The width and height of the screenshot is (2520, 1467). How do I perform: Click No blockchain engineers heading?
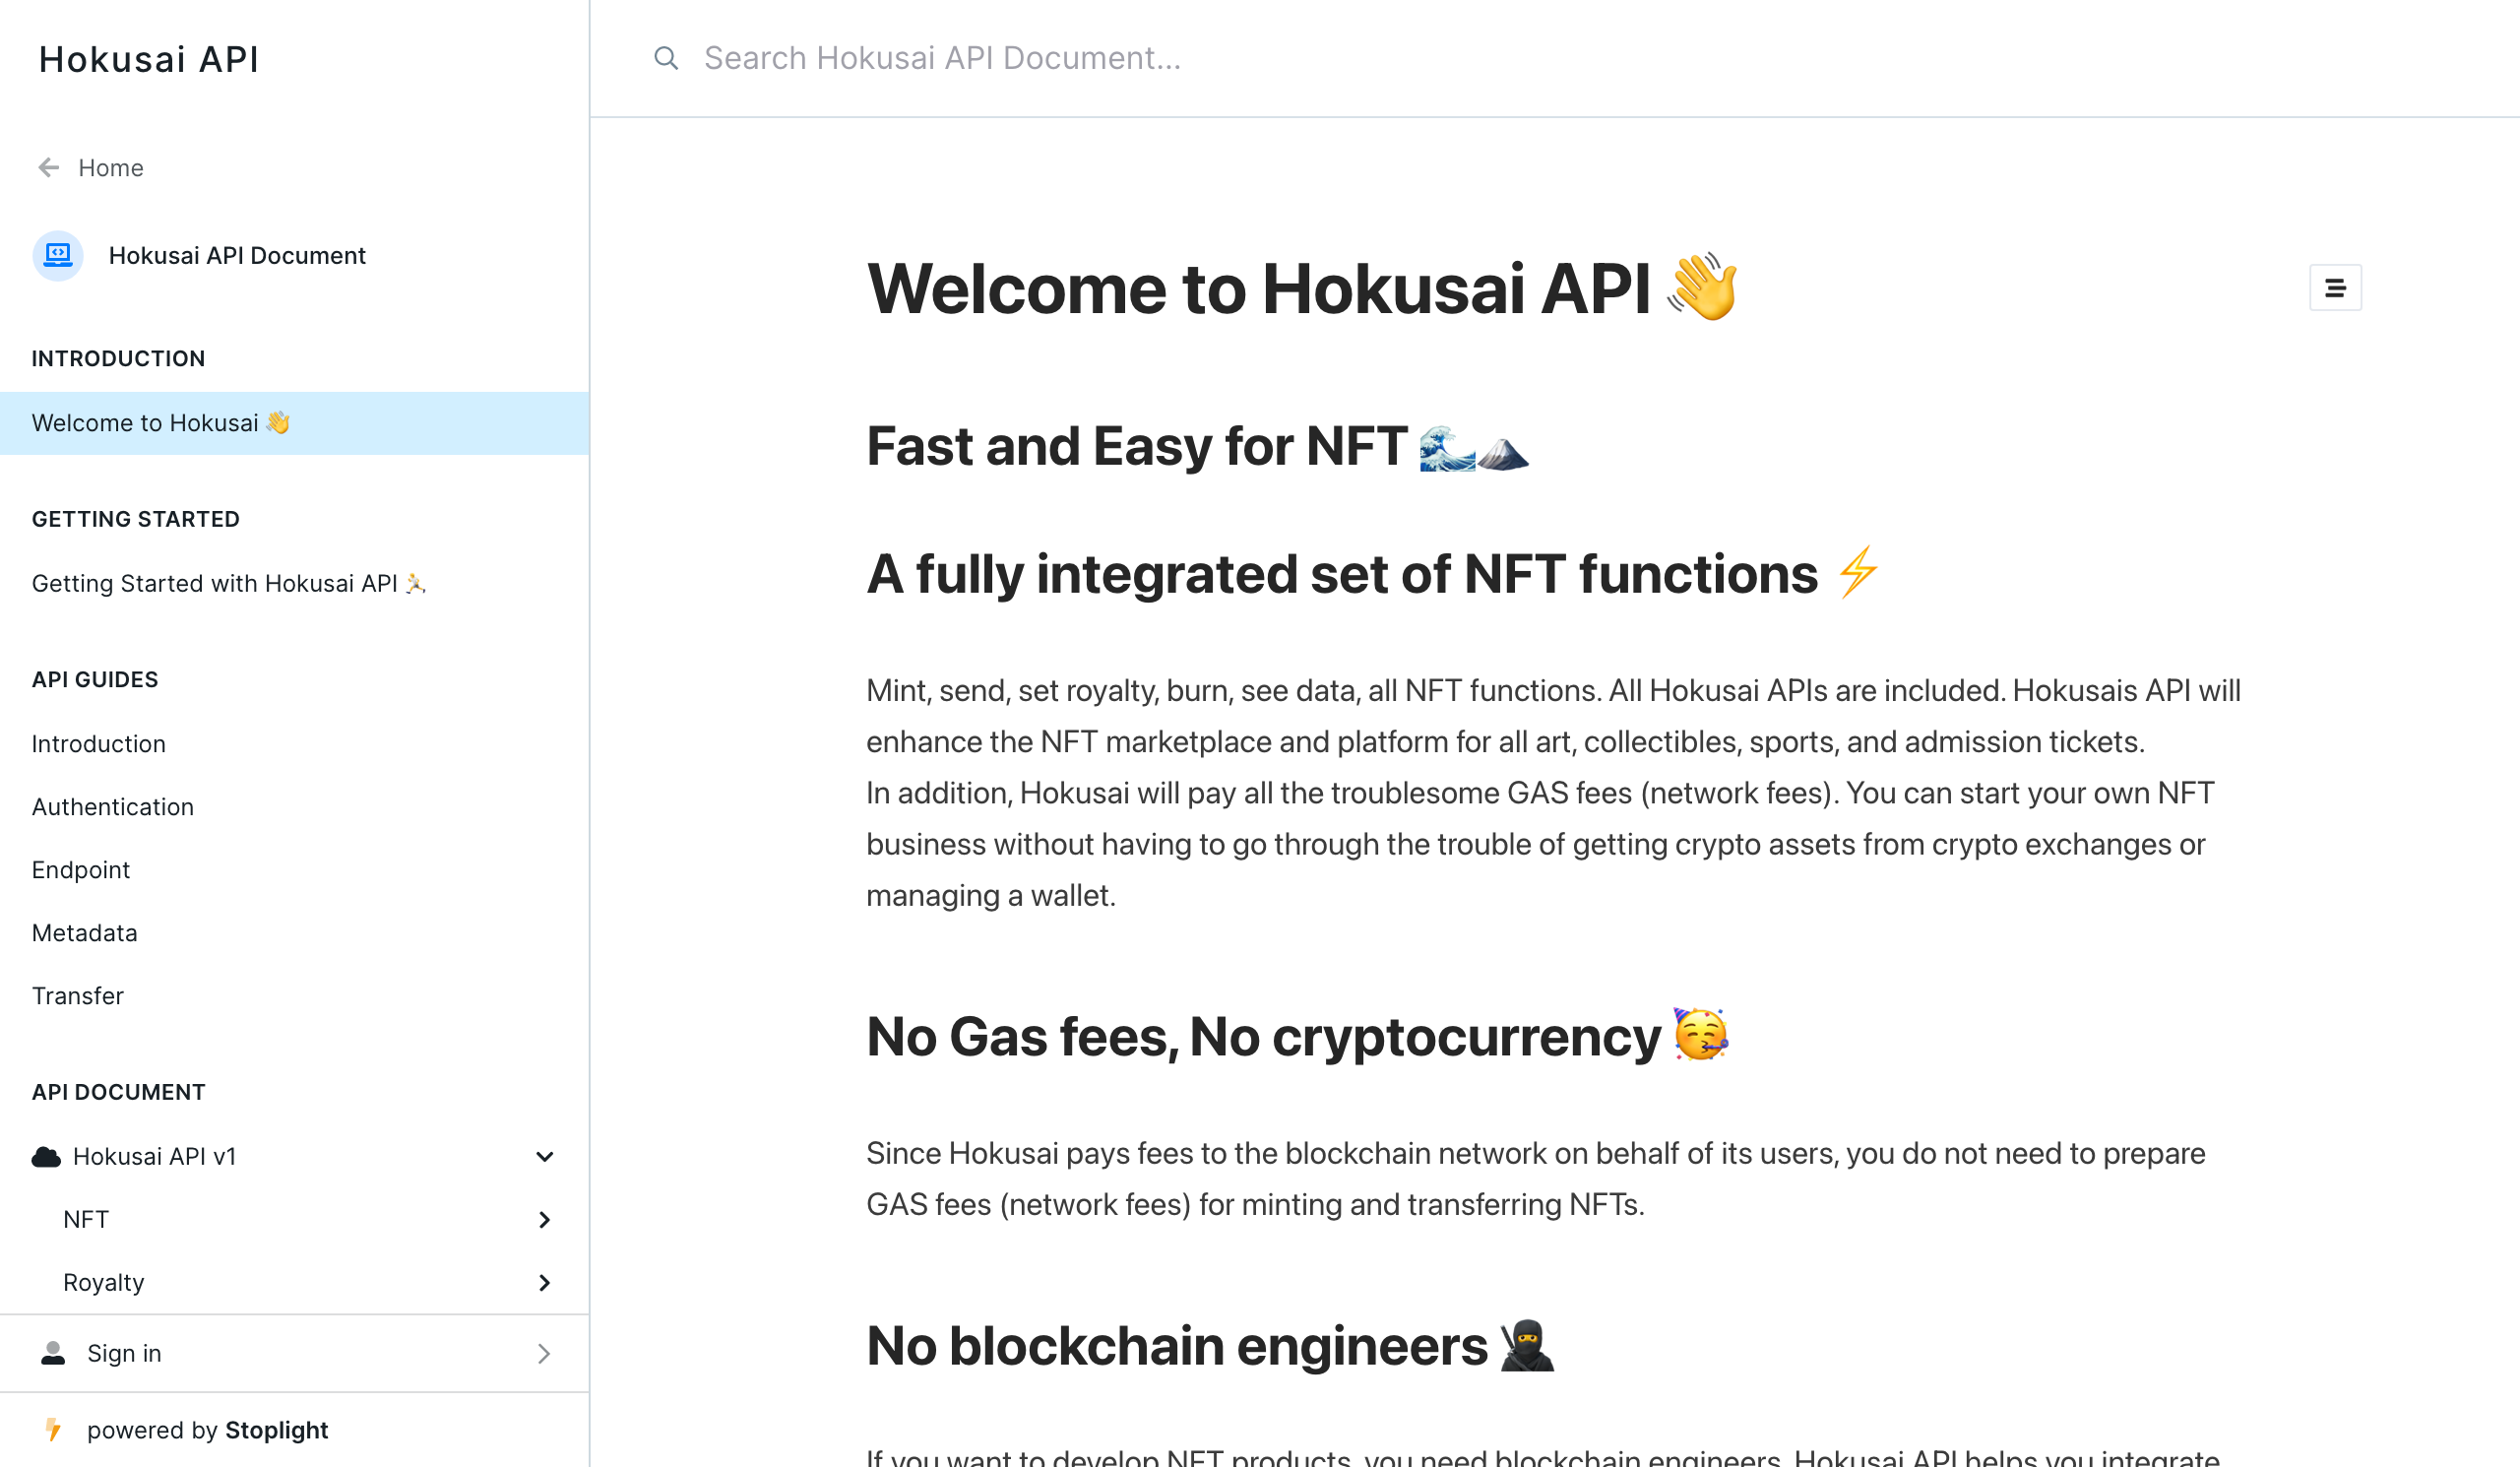click(1210, 1346)
